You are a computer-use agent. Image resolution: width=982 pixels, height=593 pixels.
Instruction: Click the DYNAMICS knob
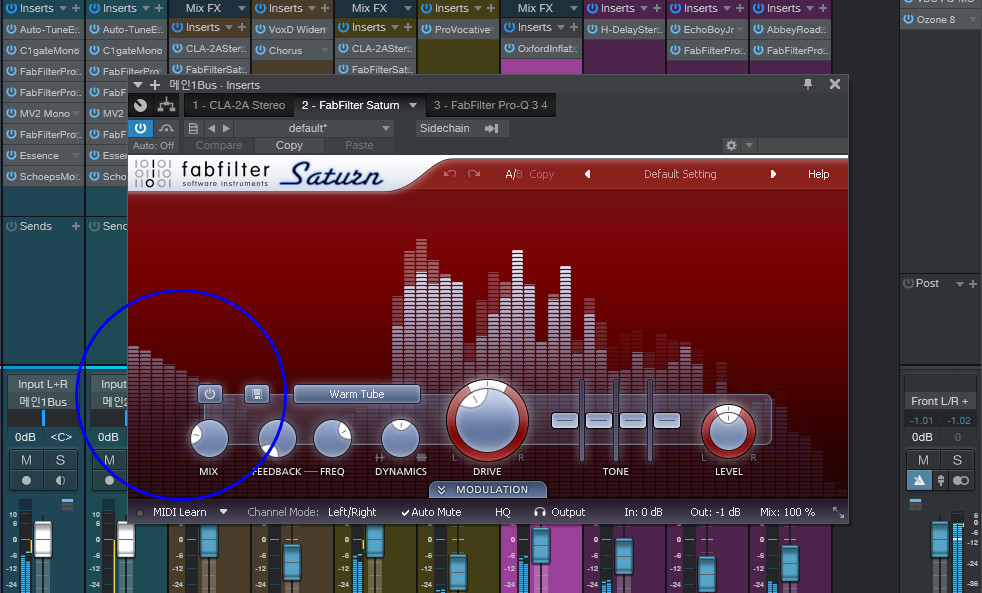coord(400,438)
